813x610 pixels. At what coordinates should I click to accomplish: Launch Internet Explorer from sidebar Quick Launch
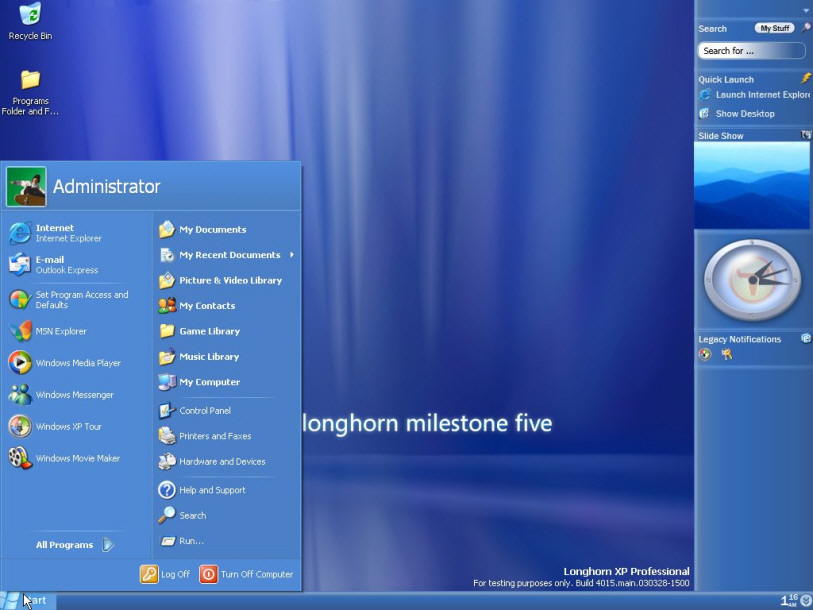click(754, 95)
